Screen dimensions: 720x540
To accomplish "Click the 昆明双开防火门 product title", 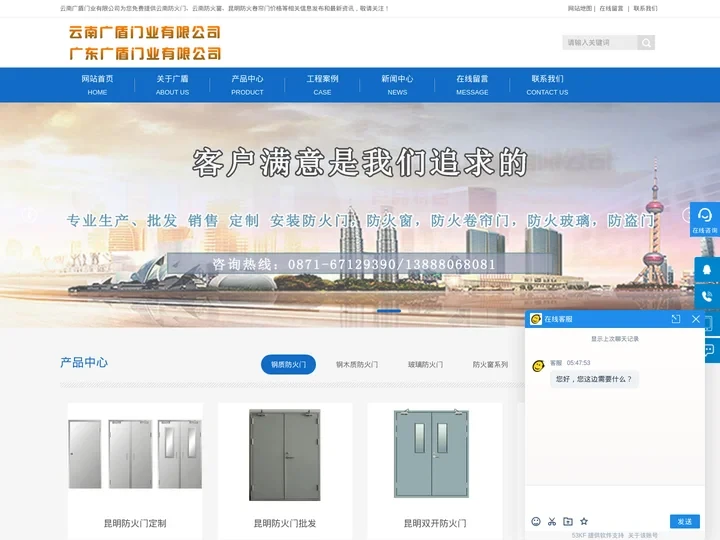I will coord(435,523).
